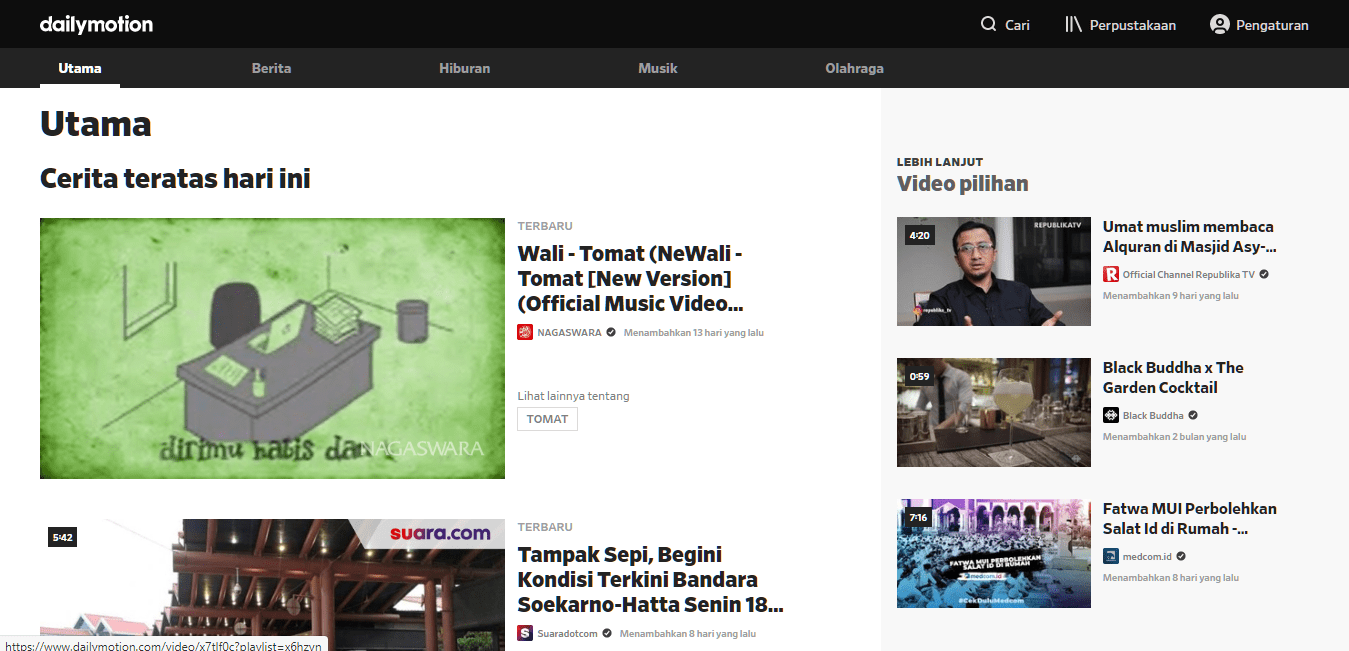Switch to the Hiburan tab
1349x651 pixels.
[x=464, y=68]
